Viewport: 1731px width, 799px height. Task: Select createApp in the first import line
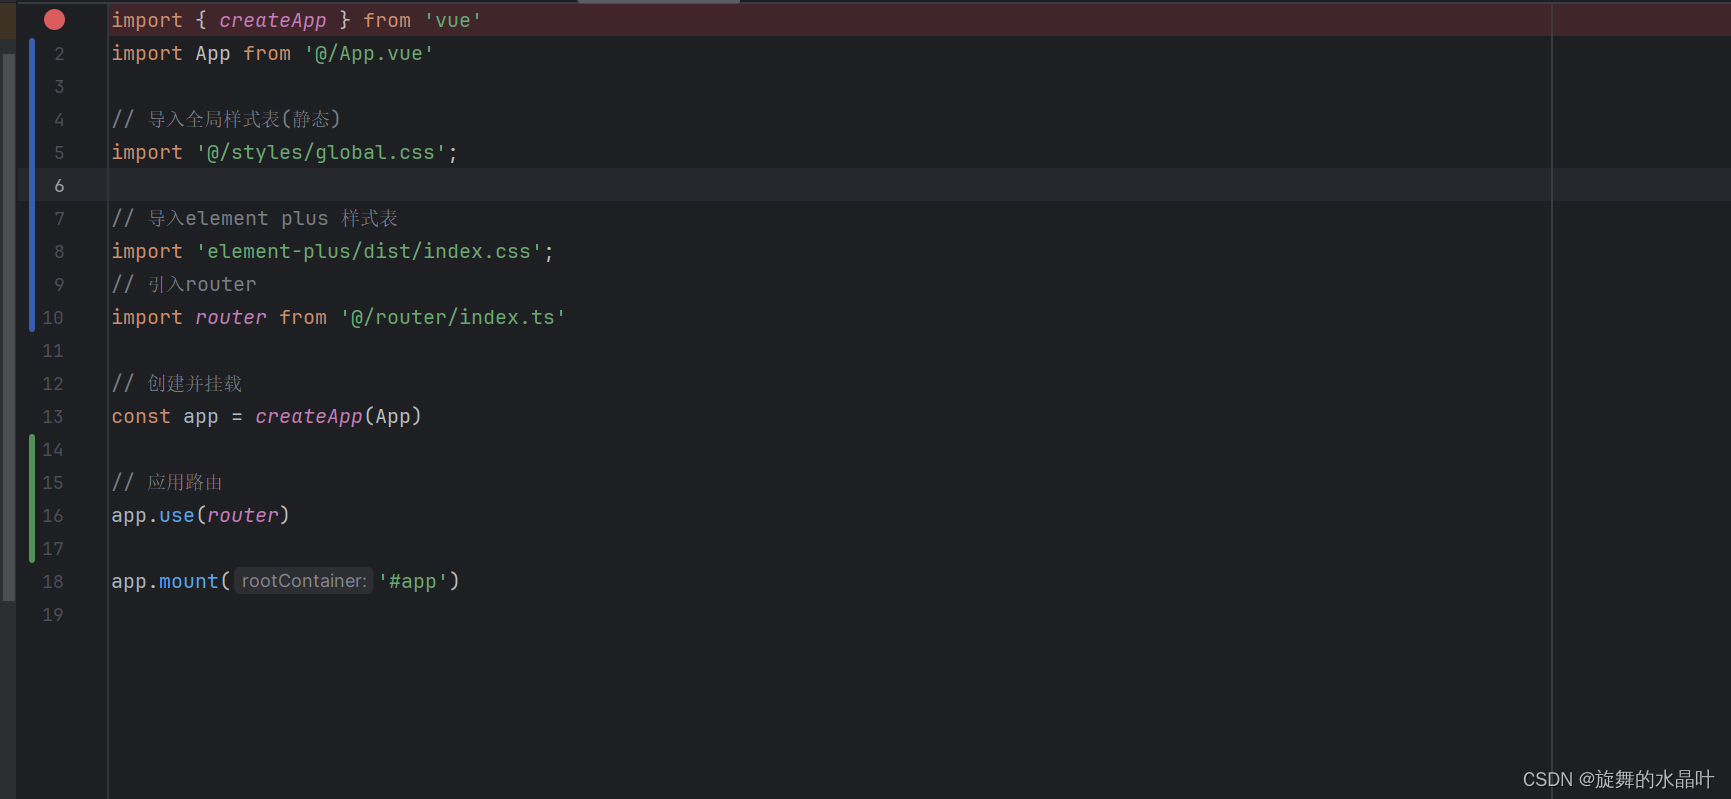[x=273, y=20]
